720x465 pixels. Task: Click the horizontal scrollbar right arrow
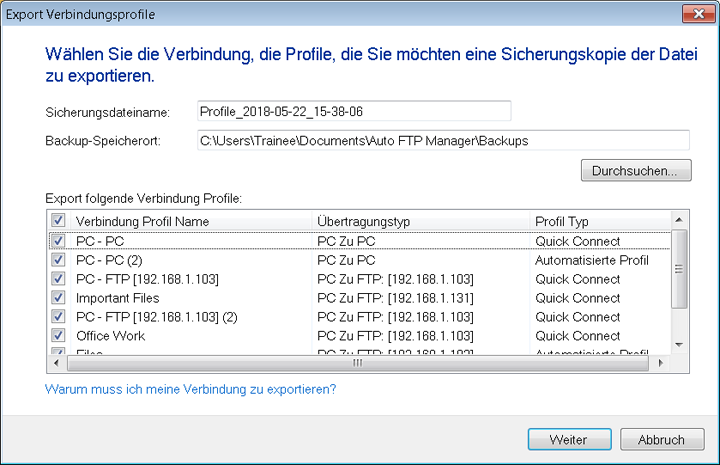(661, 362)
